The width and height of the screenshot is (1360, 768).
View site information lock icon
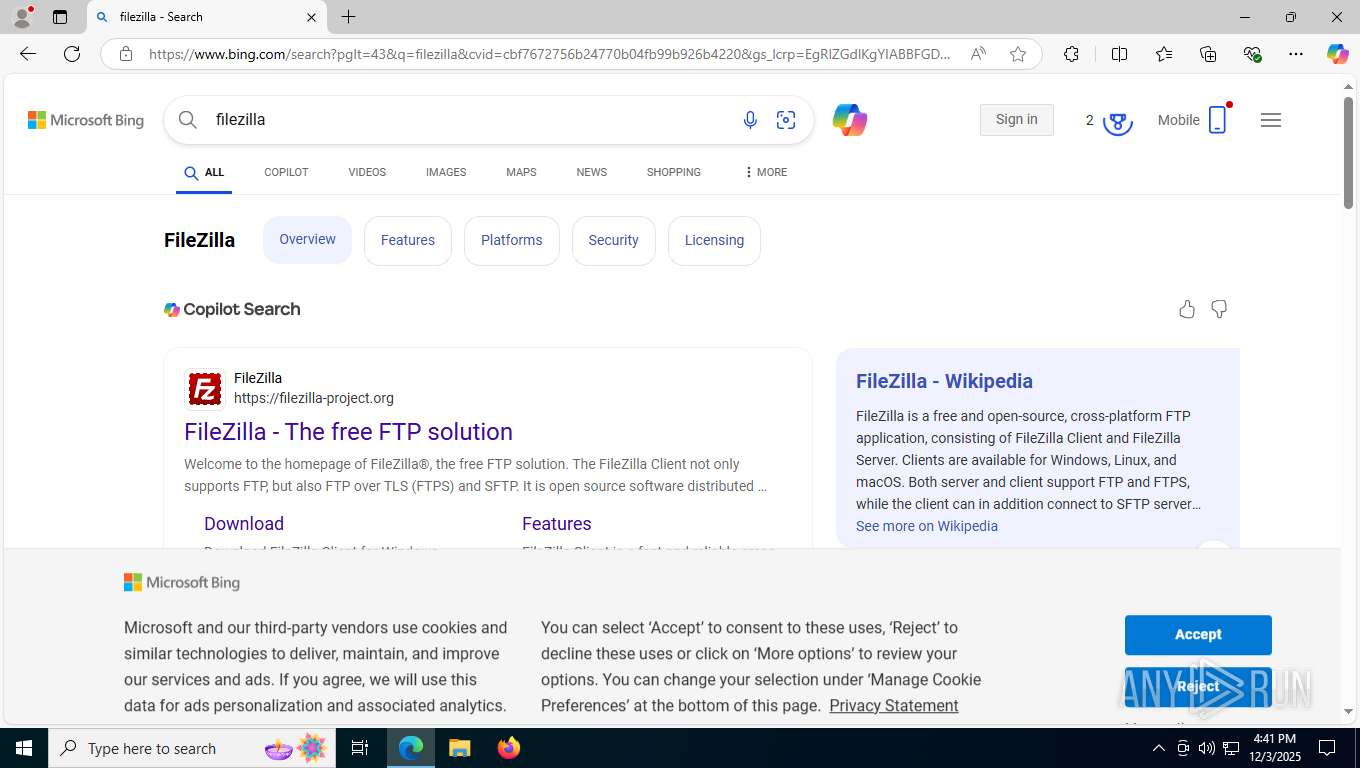126,54
